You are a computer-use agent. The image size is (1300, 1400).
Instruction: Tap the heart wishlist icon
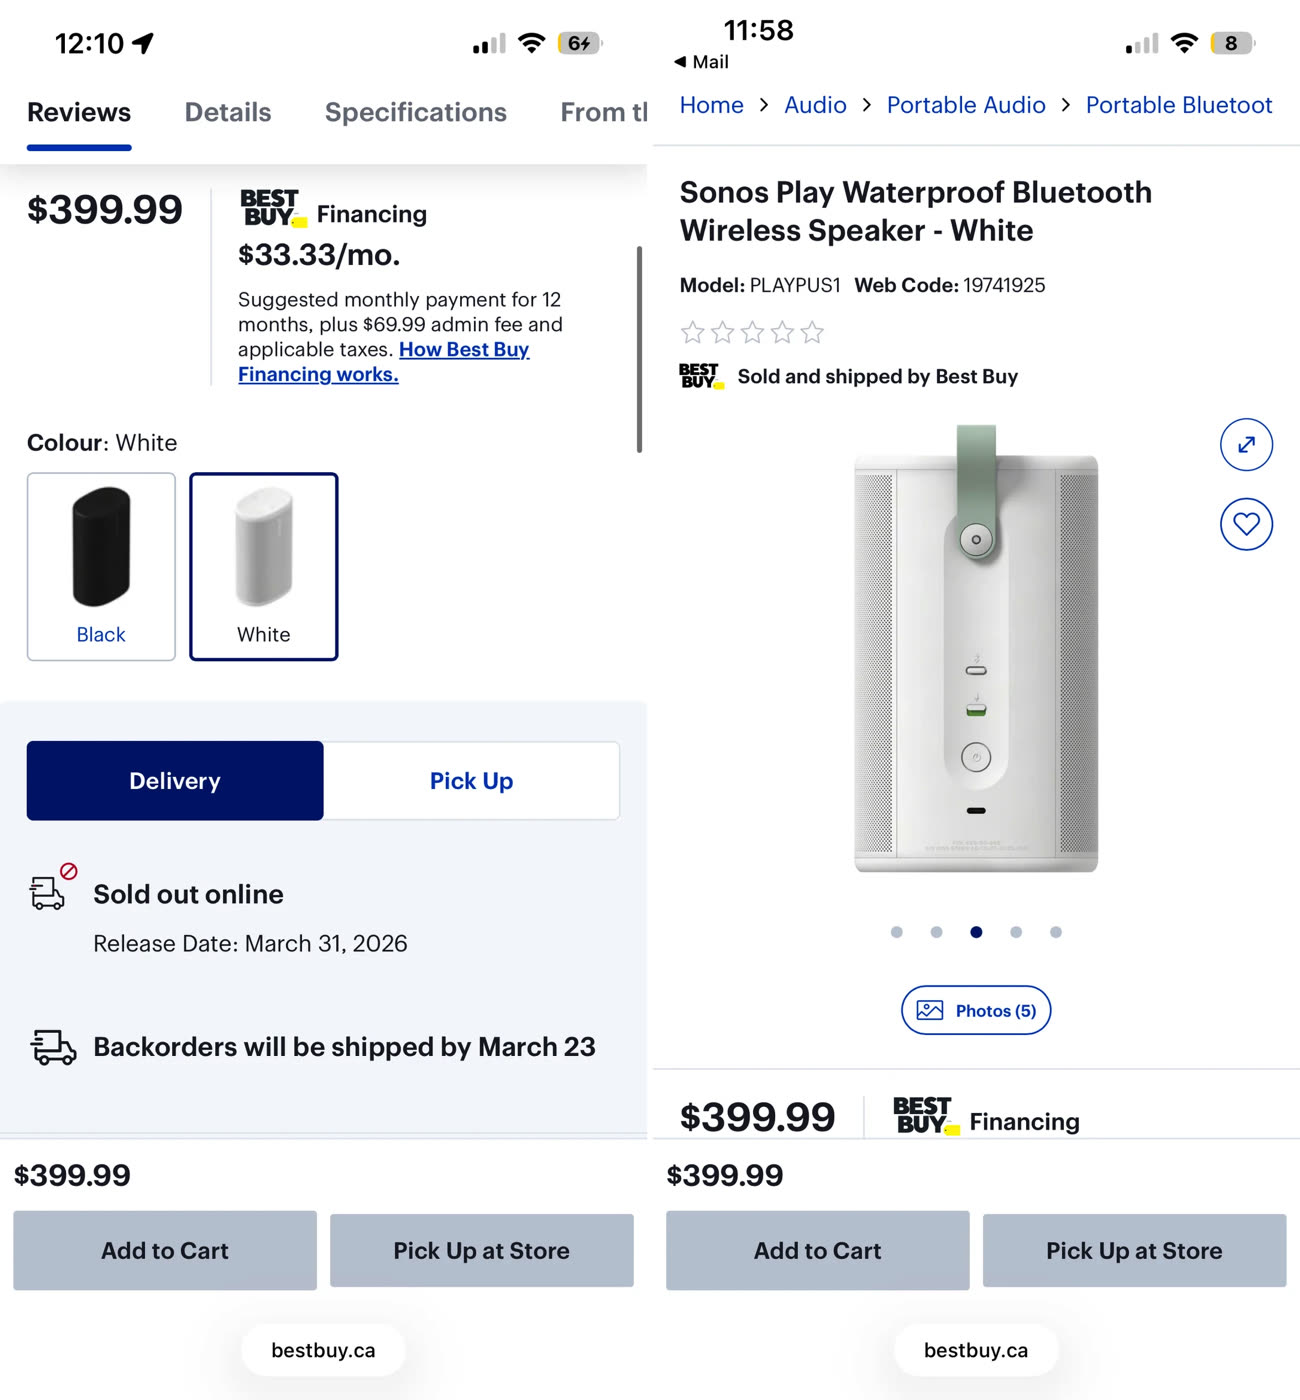coord(1246,524)
